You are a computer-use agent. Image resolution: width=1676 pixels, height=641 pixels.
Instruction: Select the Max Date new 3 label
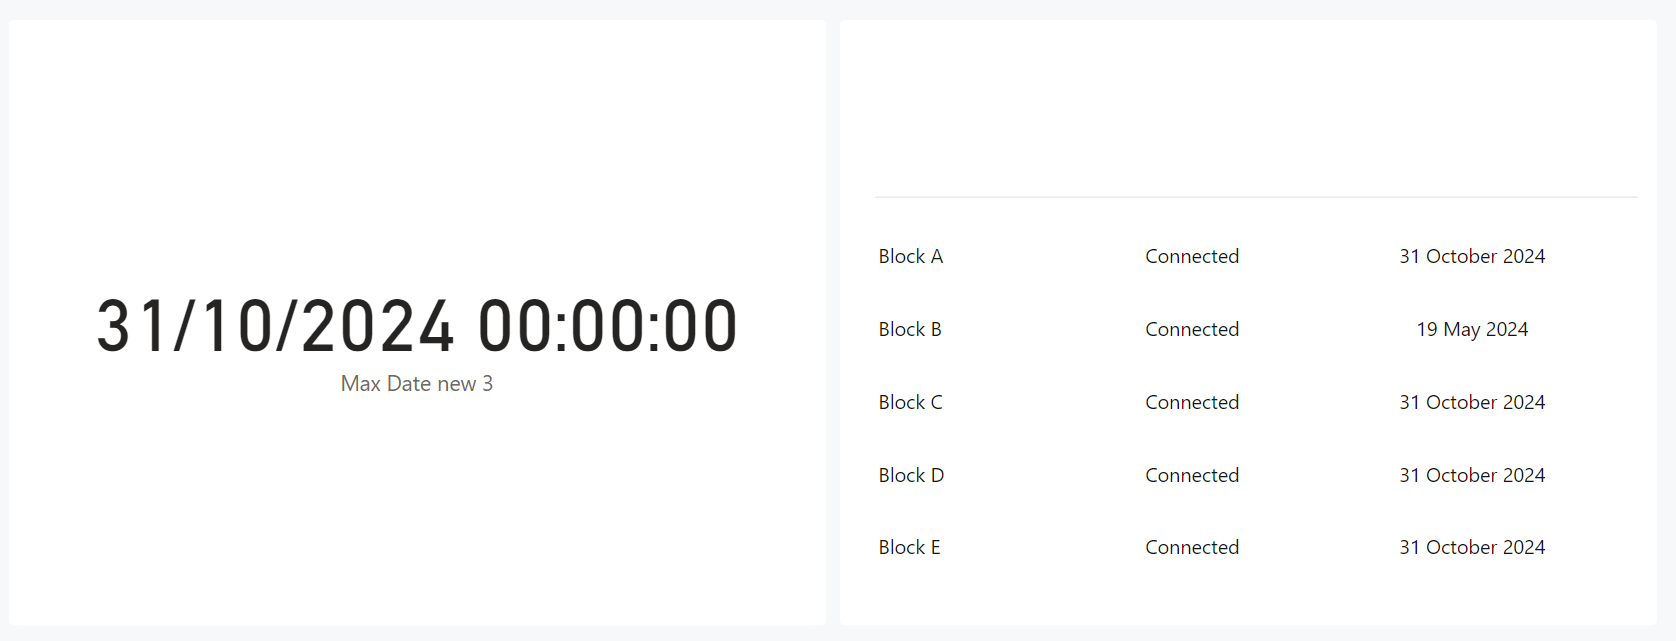417,384
